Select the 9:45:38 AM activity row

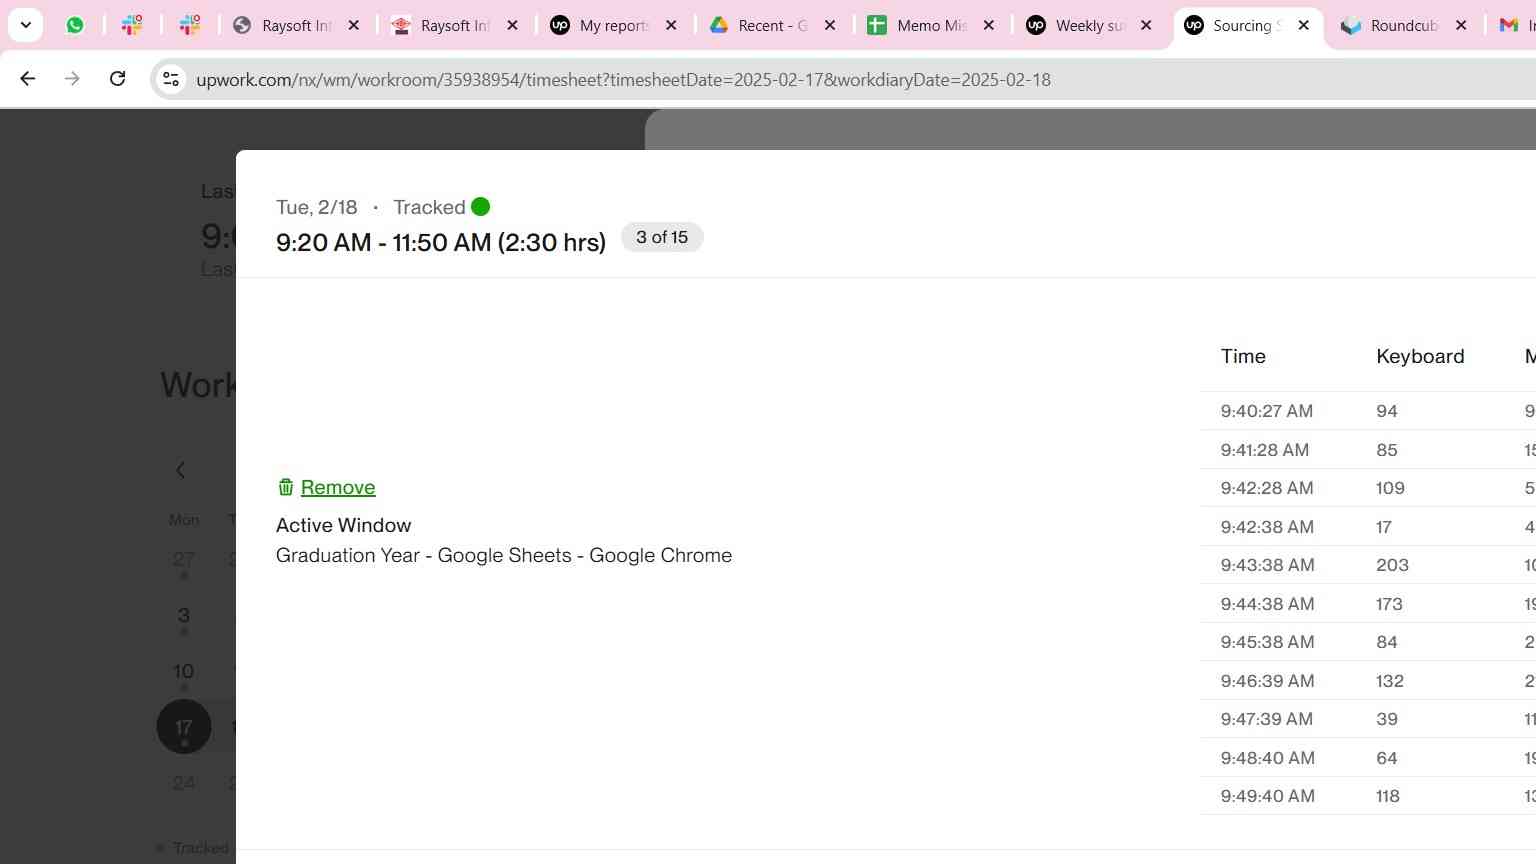click(1368, 642)
